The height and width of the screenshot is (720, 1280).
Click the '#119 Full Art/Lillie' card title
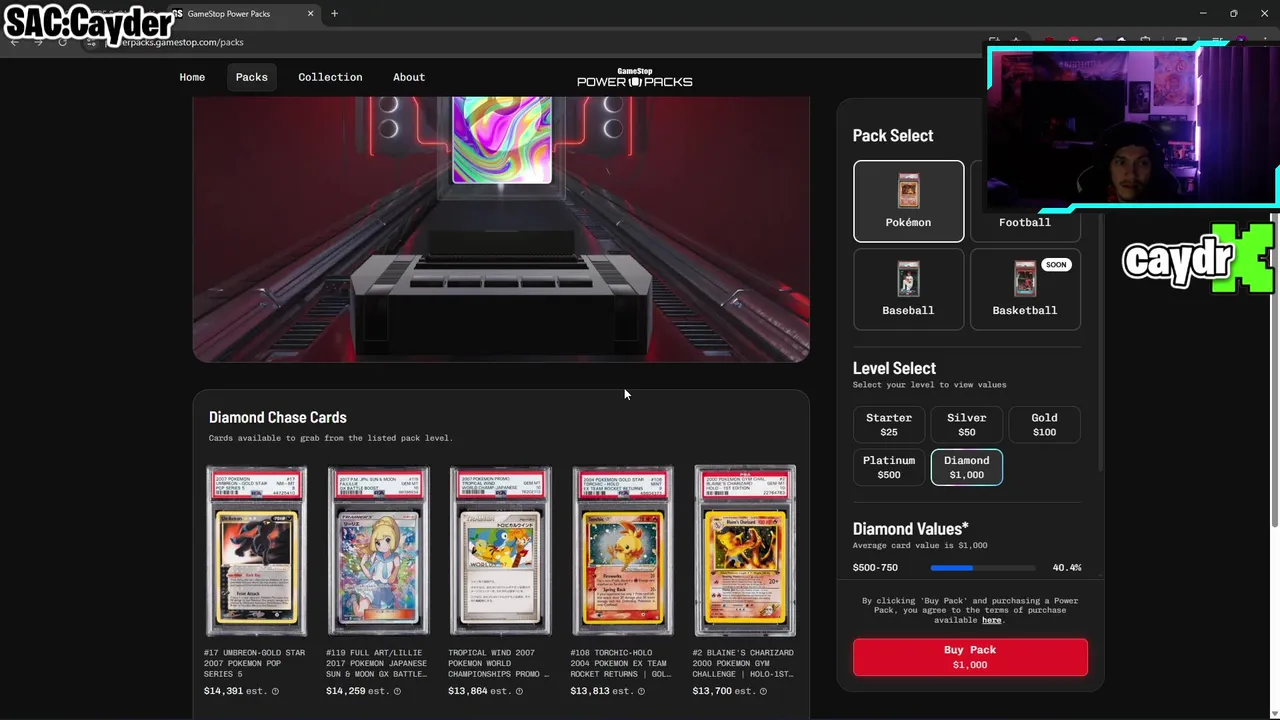[376, 663]
